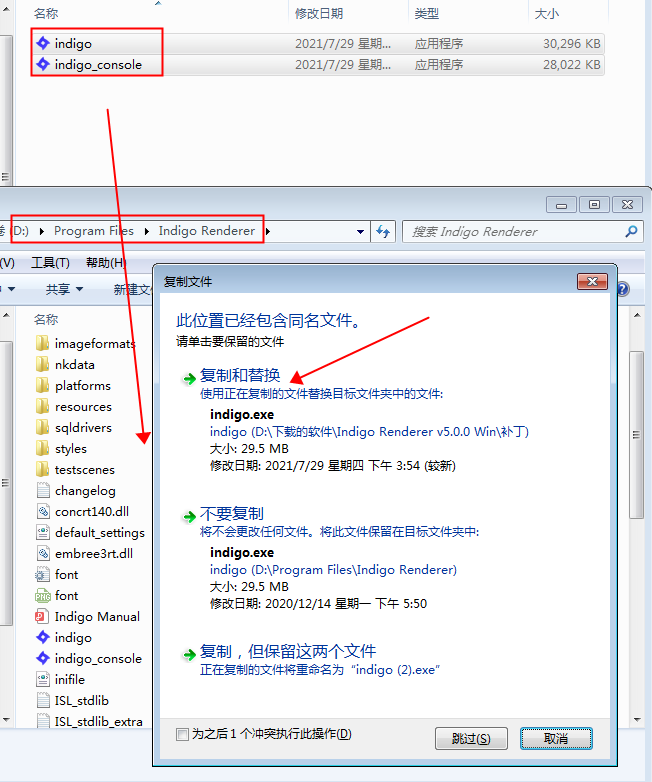The image size is (652, 782).
Task: Select the inifile file icon
Action: (43, 679)
